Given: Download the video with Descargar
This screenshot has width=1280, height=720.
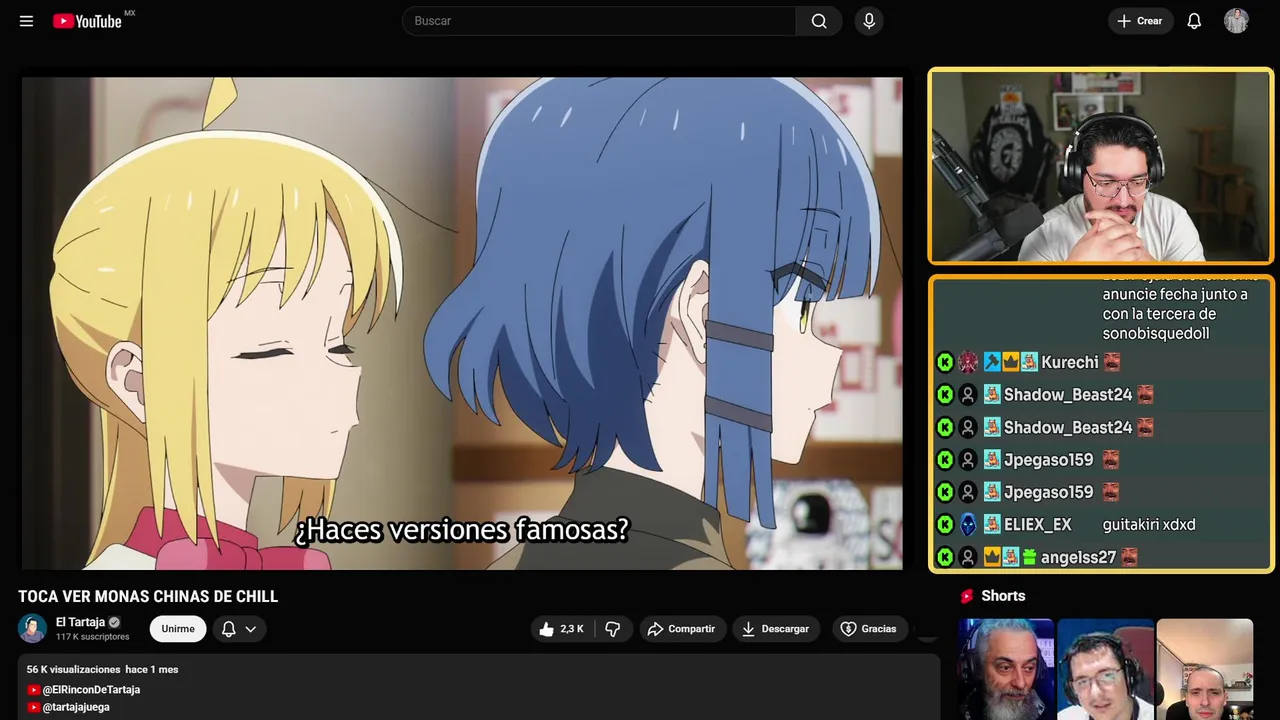Looking at the screenshot, I should (776, 629).
